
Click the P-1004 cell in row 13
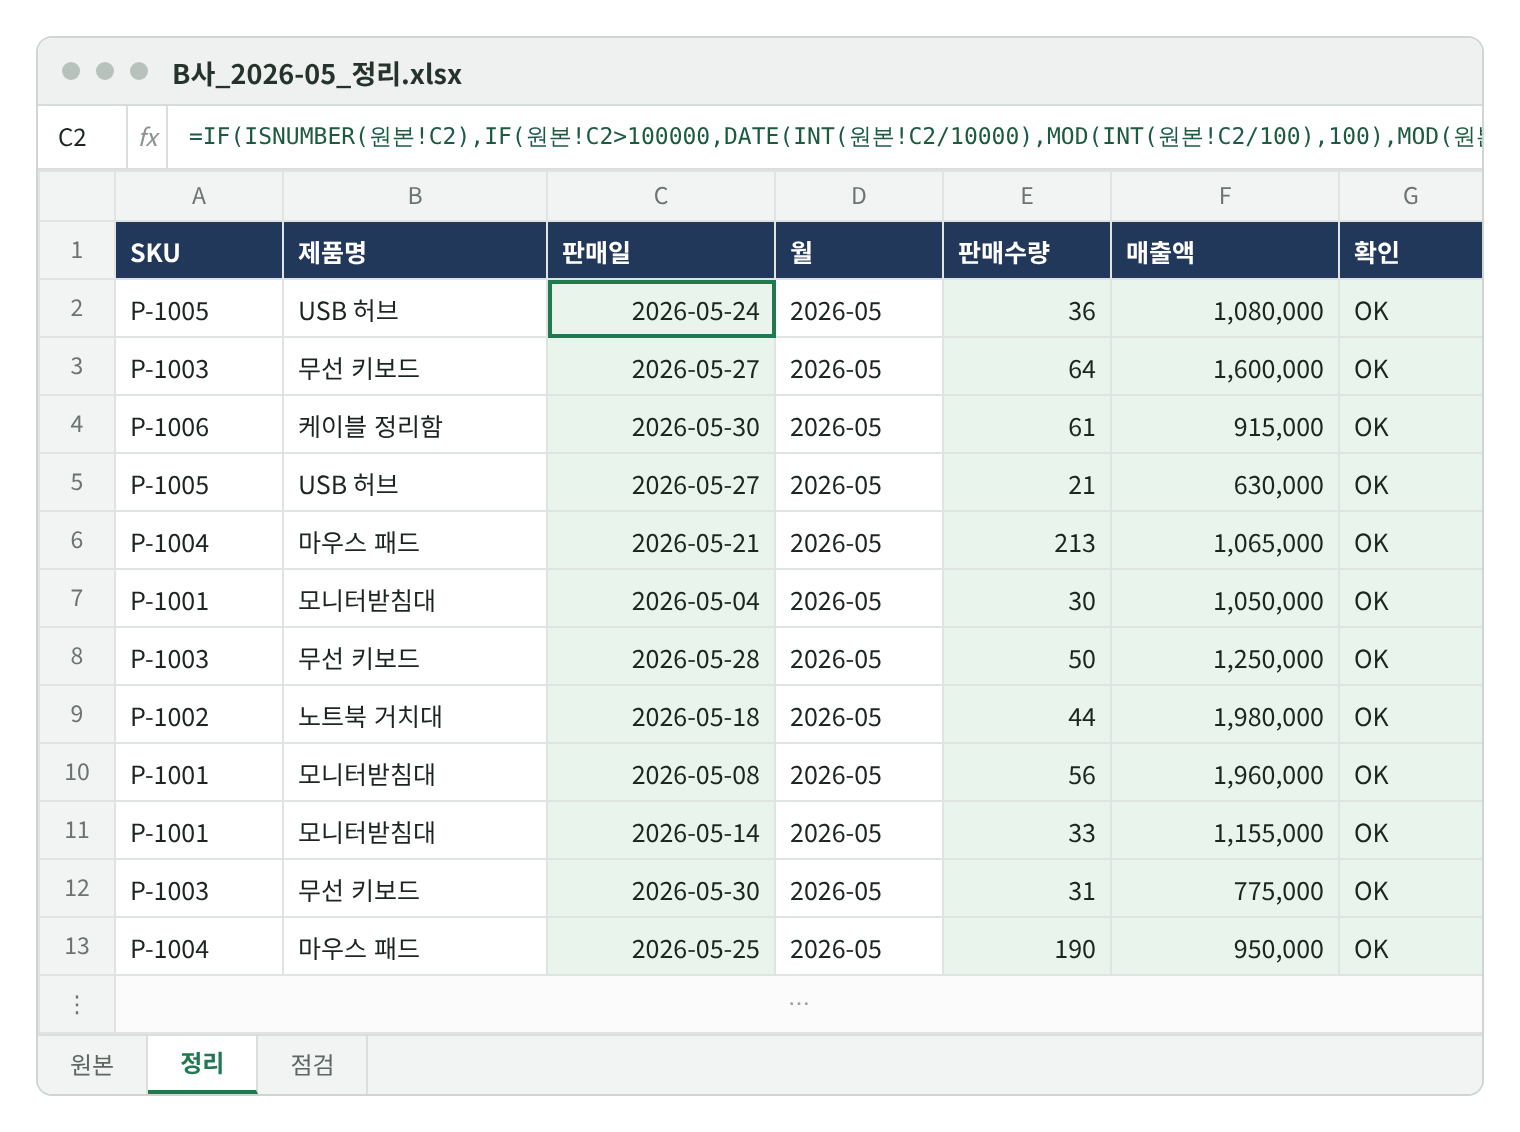[199, 947]
